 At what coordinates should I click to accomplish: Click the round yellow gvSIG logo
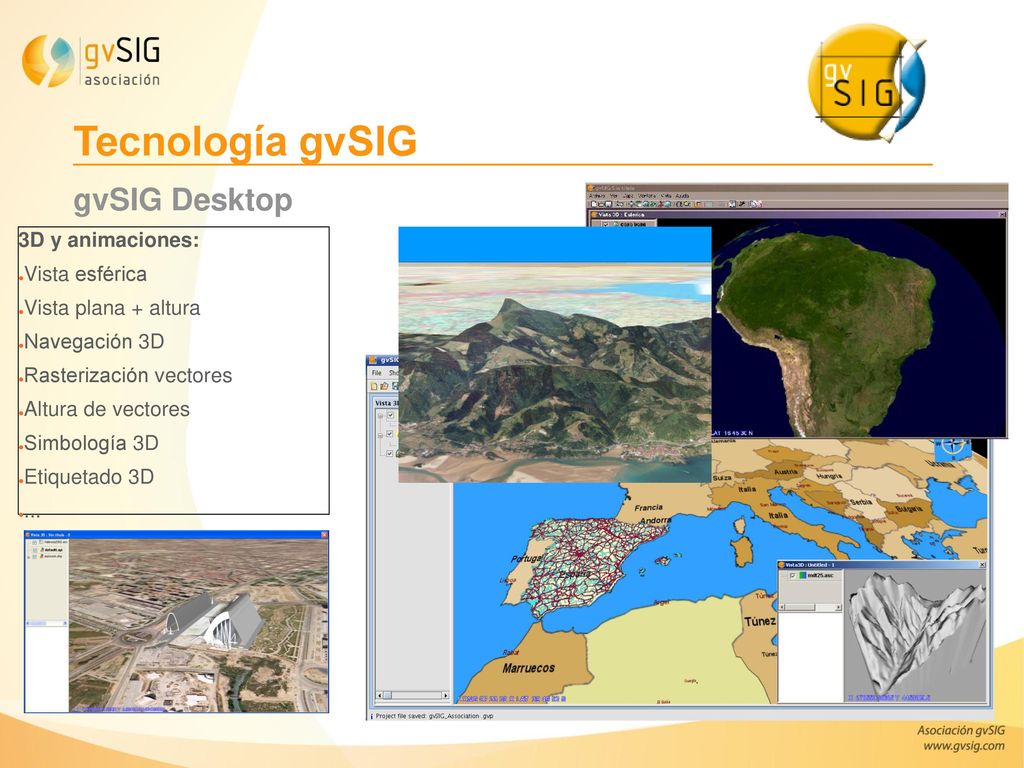coord(867,83)
